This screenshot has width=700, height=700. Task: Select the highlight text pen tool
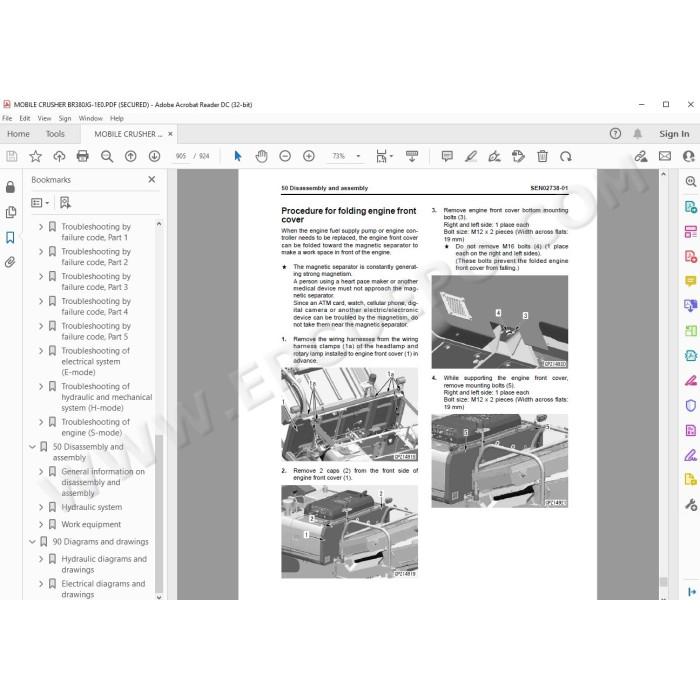click(471, 156)
